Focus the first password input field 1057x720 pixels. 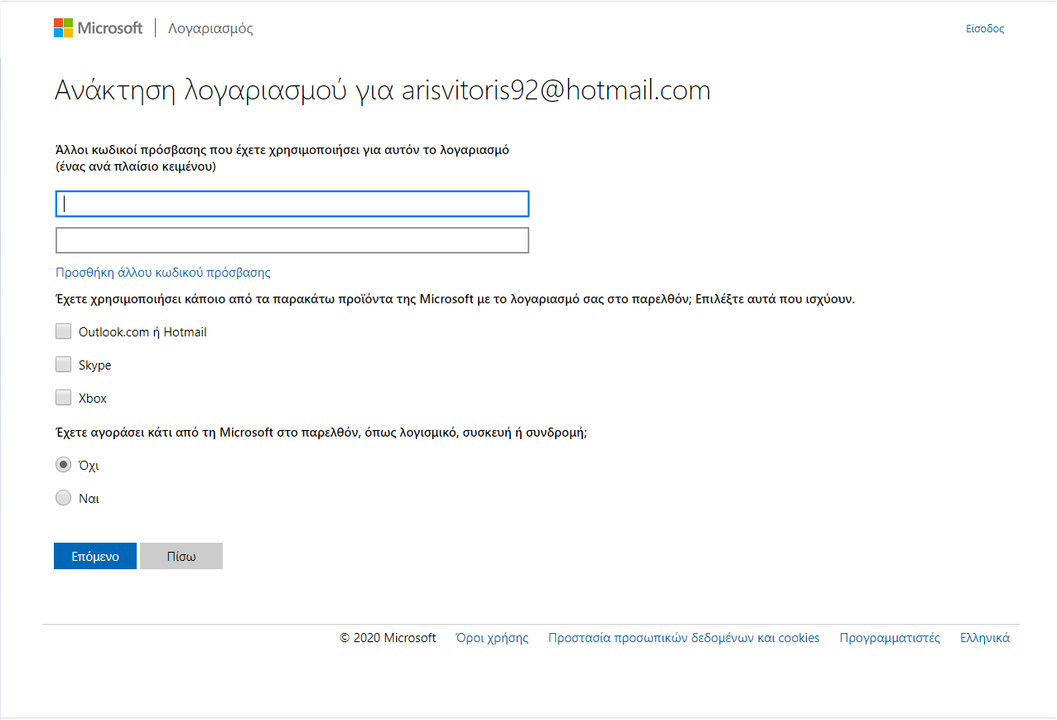(292, 204)
